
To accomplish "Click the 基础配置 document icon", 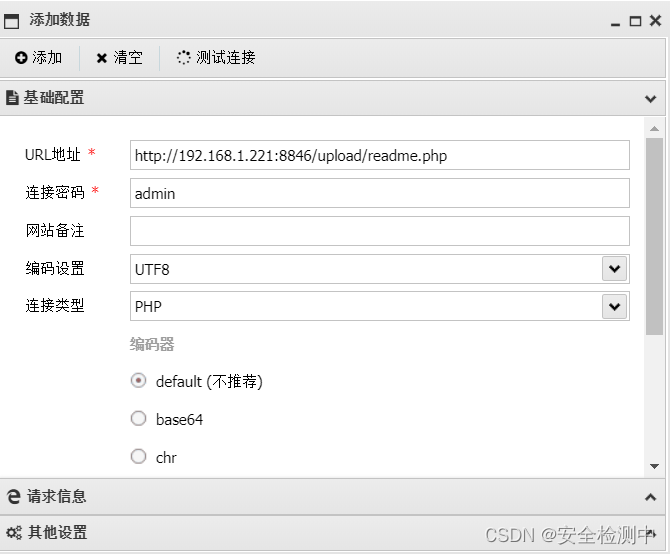I will tap(13, 98).
